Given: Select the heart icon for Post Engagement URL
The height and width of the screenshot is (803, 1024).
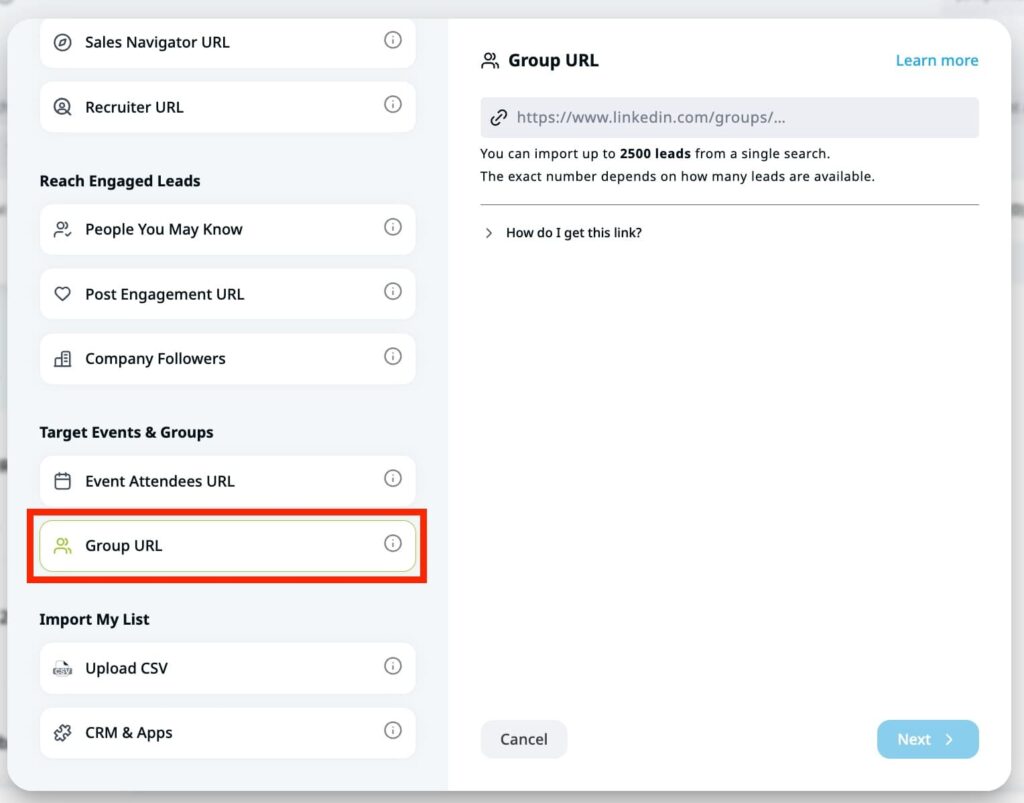Looking at the screenshot, I should [x=62, y=294].
